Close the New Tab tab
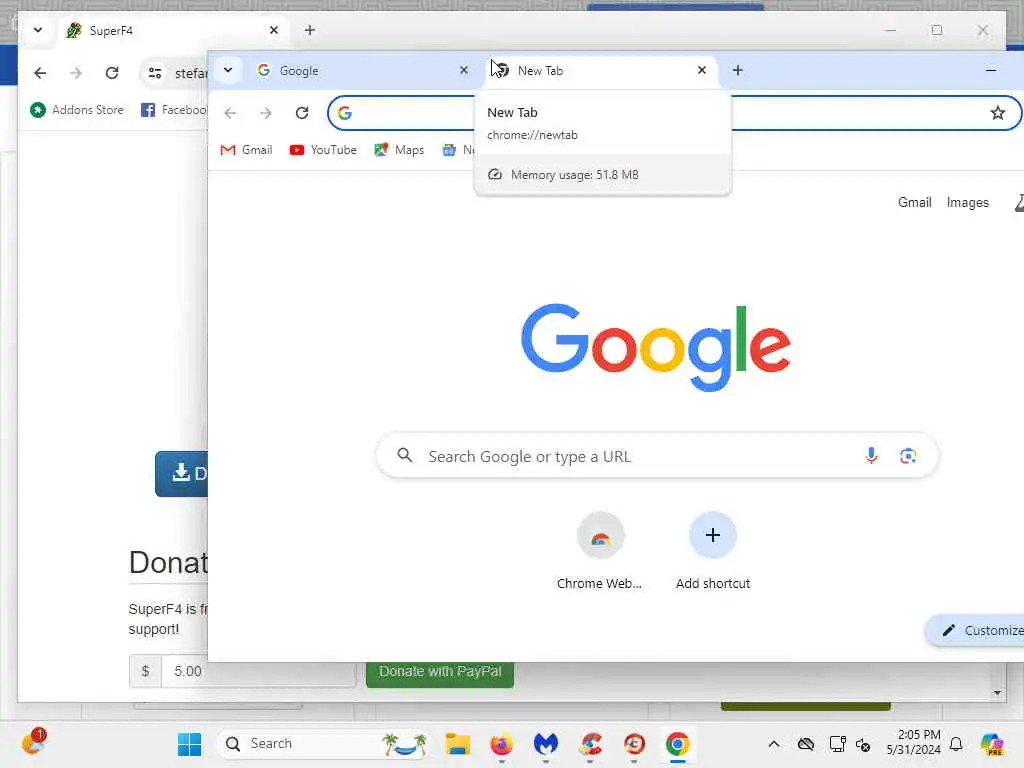Viewport: 1024px width, 768px height. [701, 70]
